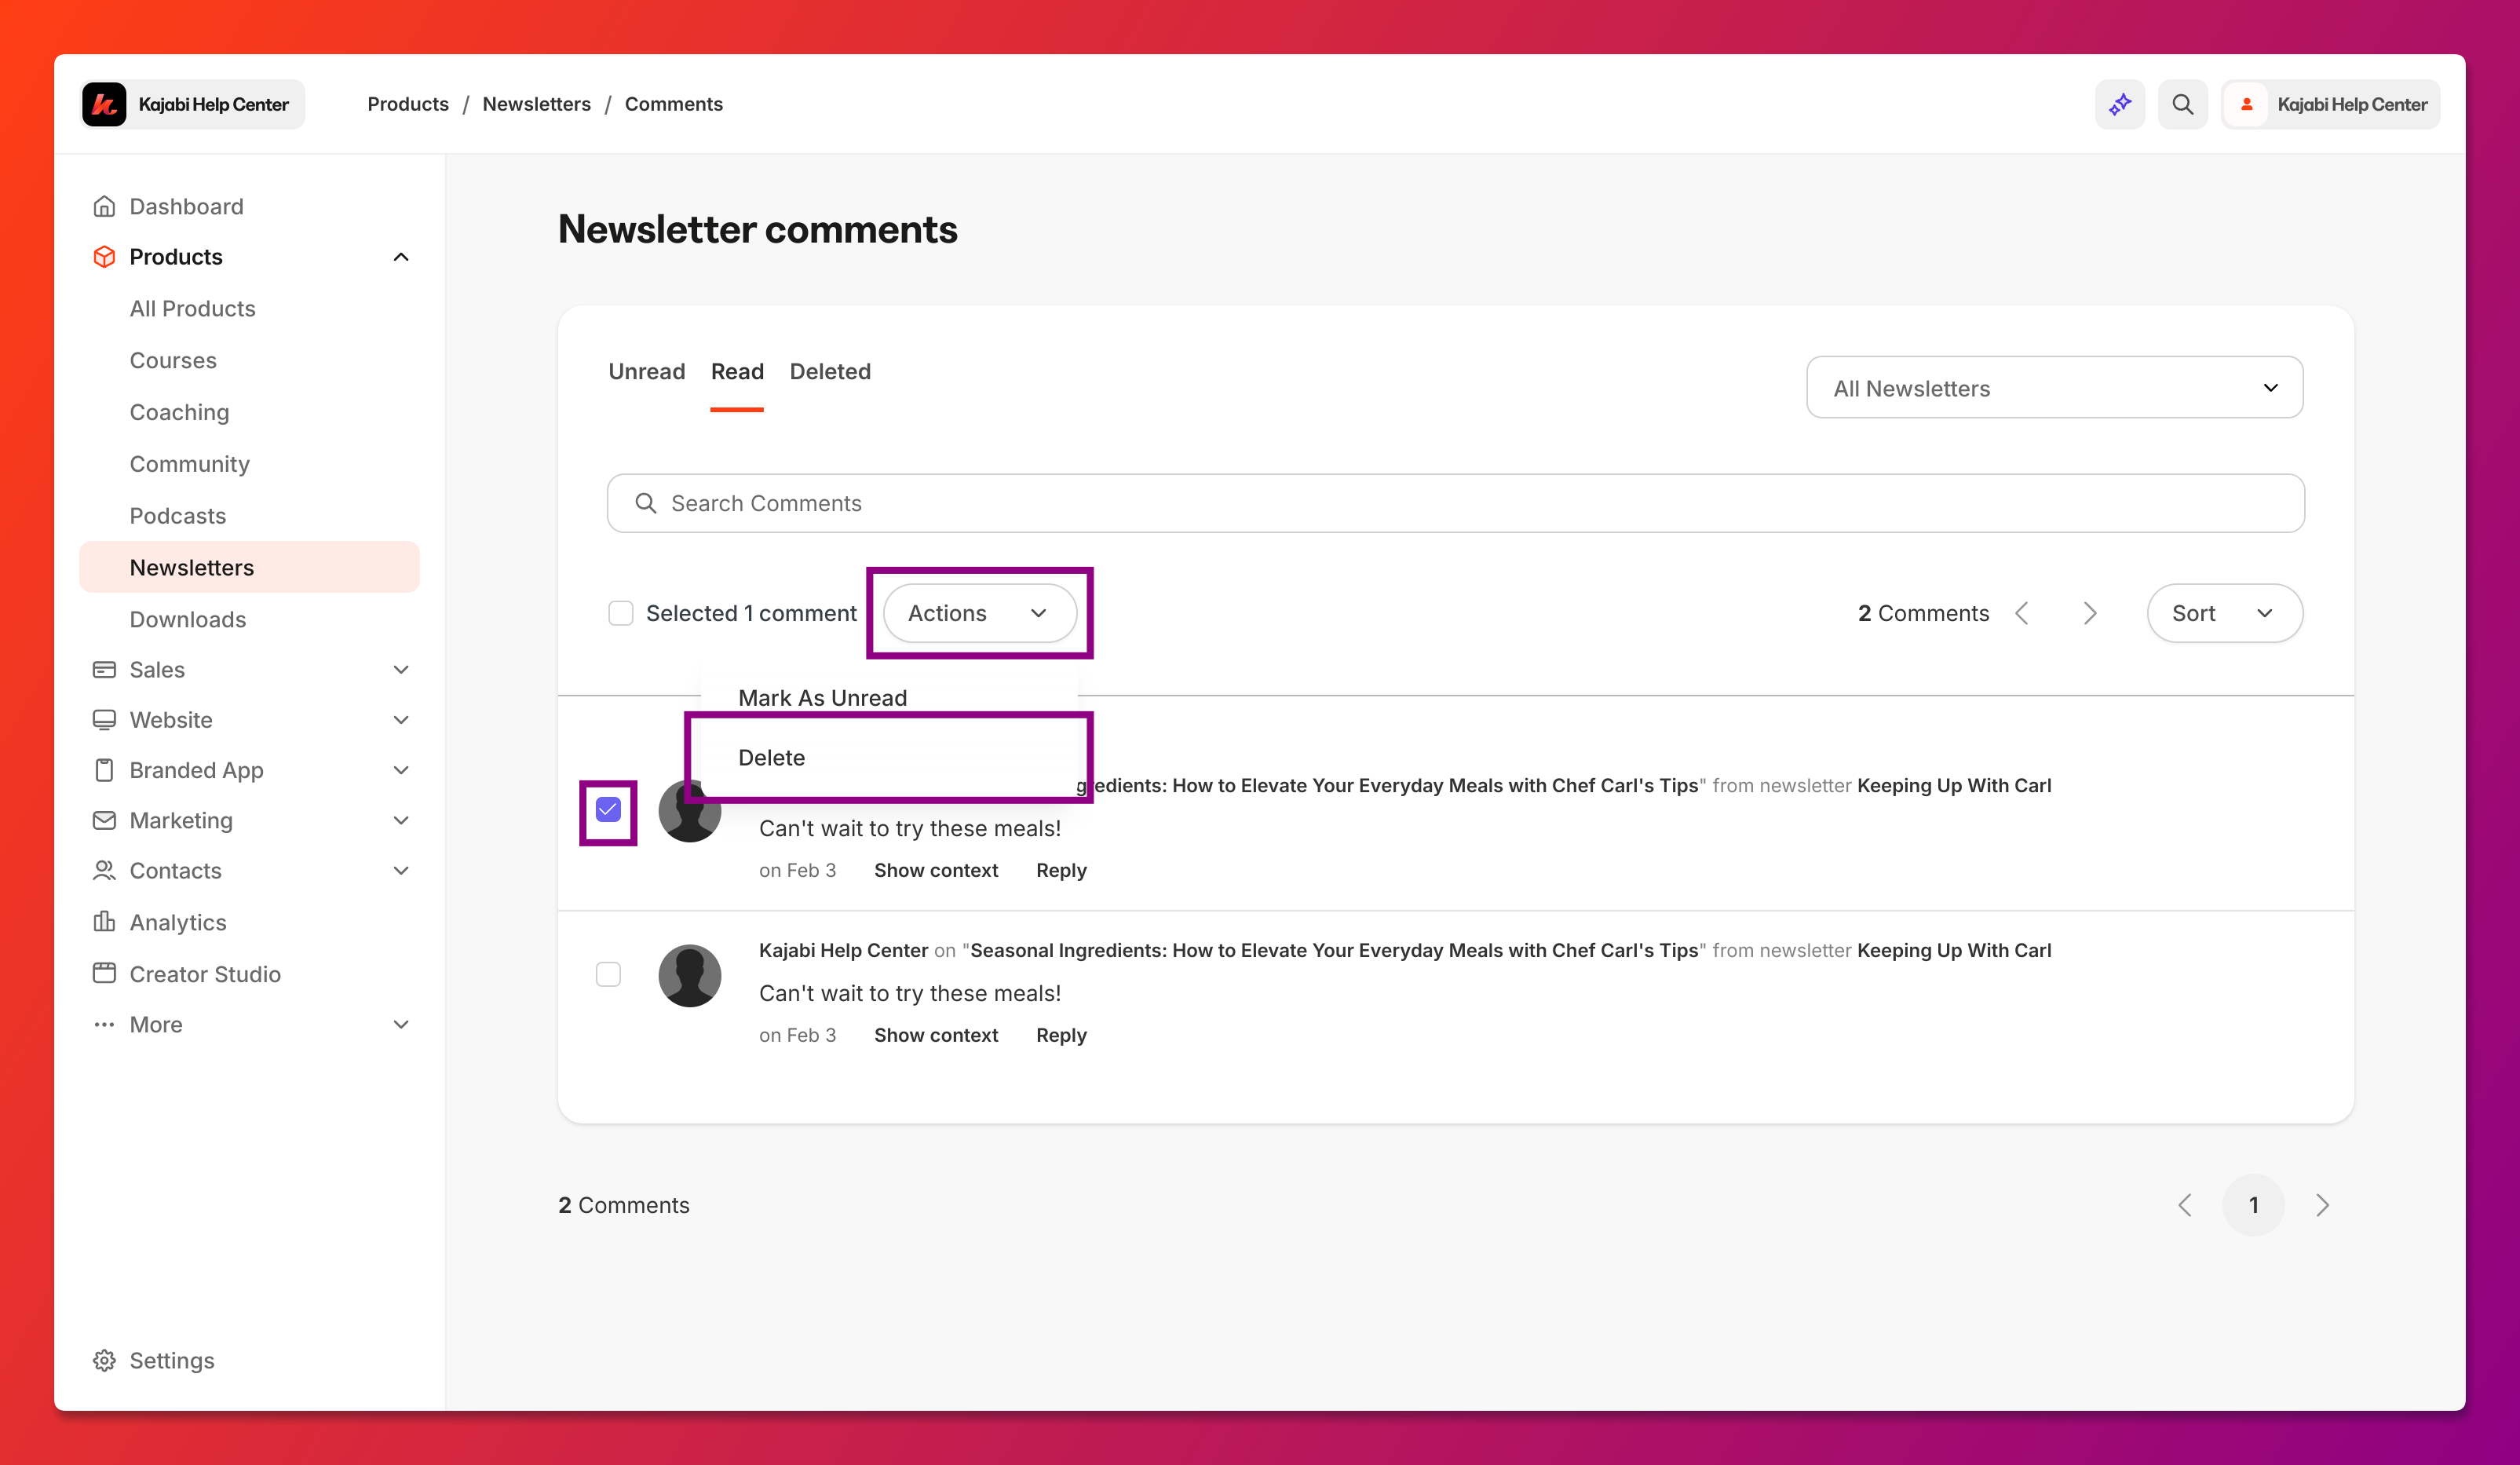Click the Contacts people icon
The image size is (2520, 1465).
104,871
